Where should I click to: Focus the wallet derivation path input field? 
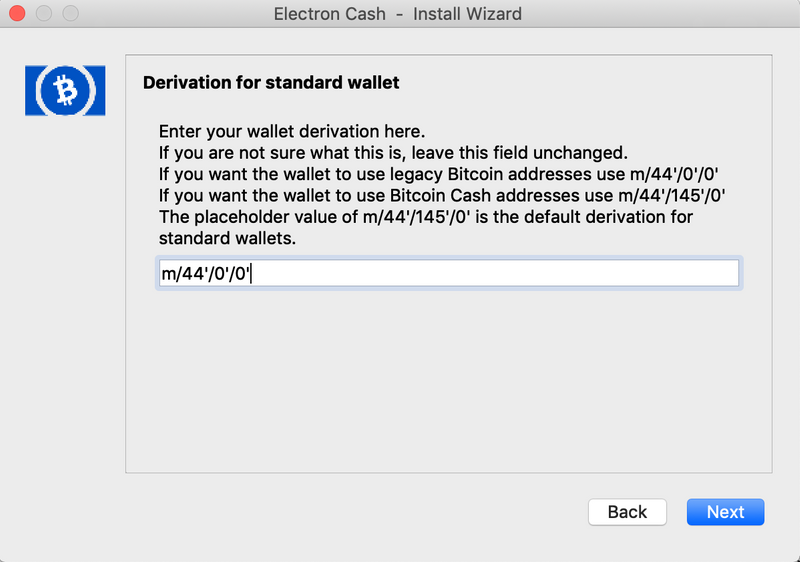pos(448,273)
